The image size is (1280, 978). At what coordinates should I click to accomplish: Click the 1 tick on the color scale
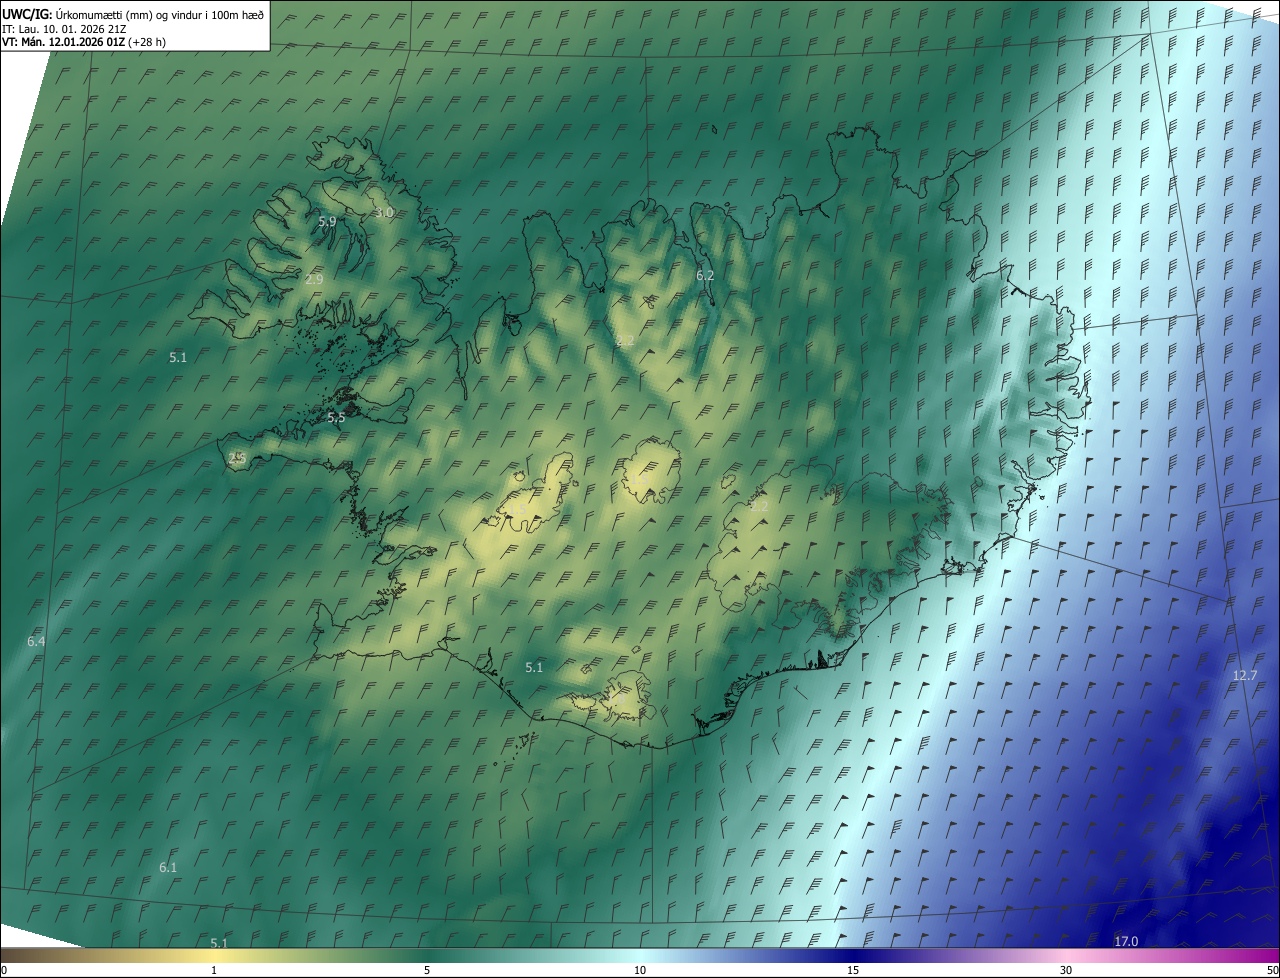[214, 970]
